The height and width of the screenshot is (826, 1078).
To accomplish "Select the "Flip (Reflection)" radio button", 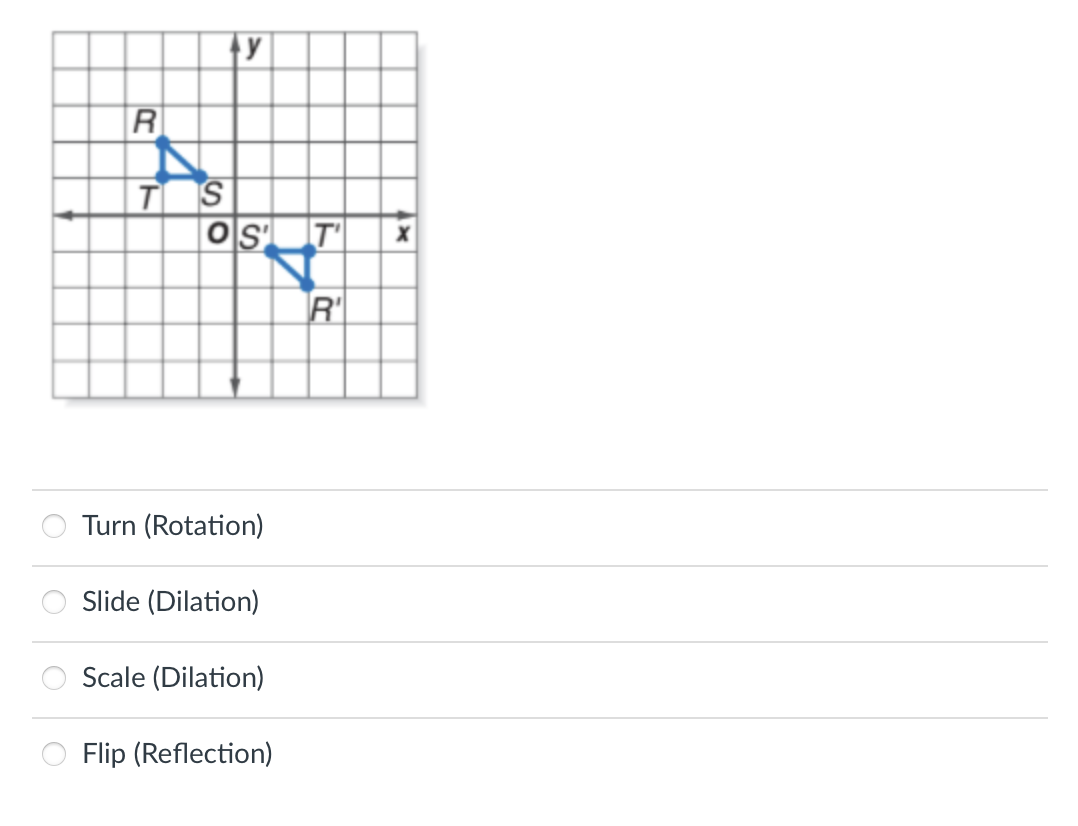I will click(x=54, y=754).
